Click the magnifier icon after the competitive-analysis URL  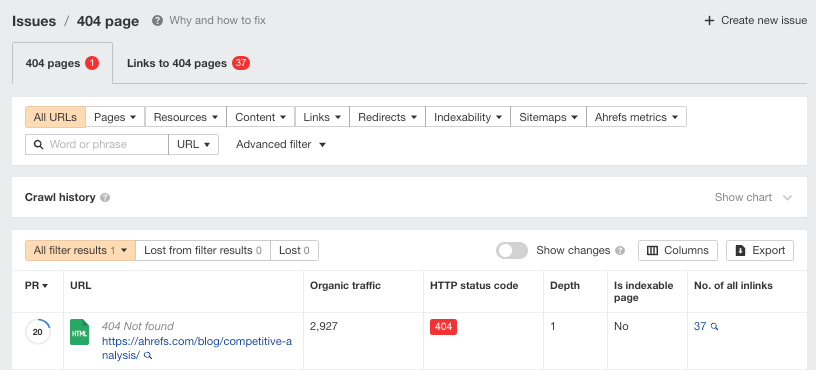148,356
